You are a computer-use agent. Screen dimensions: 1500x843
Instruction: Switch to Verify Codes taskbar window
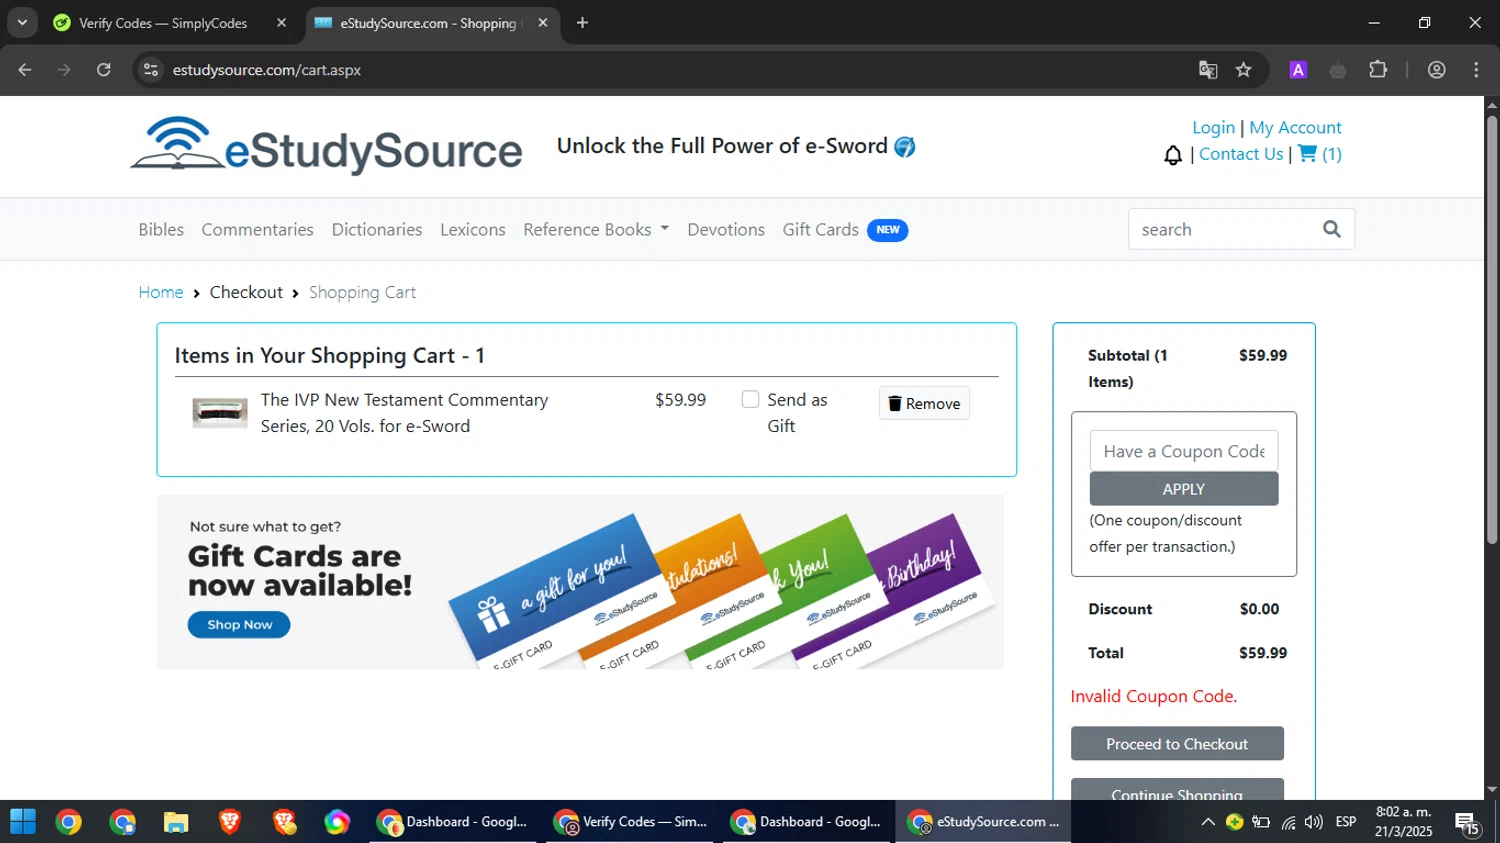pos(630,822)
